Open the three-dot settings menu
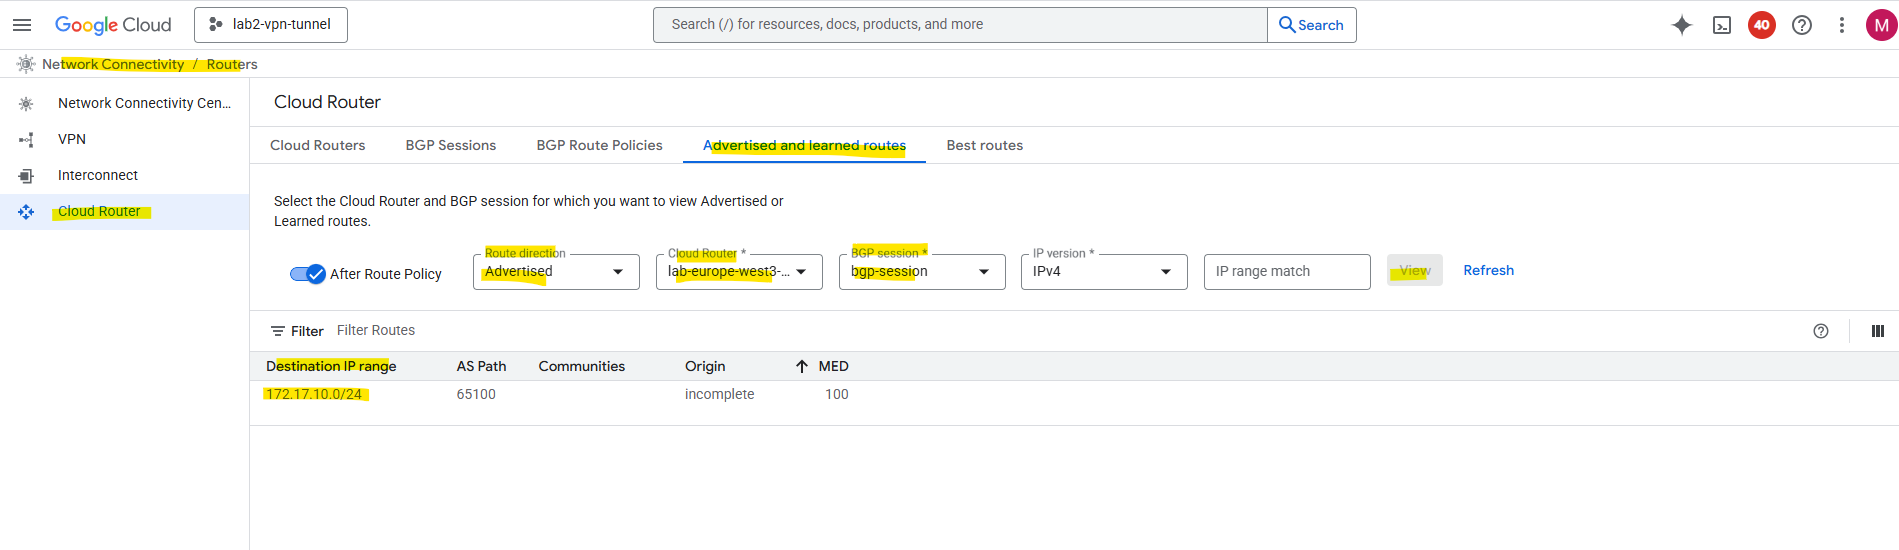Viewport: 1899px width, 550px height. click(1841, 25)
